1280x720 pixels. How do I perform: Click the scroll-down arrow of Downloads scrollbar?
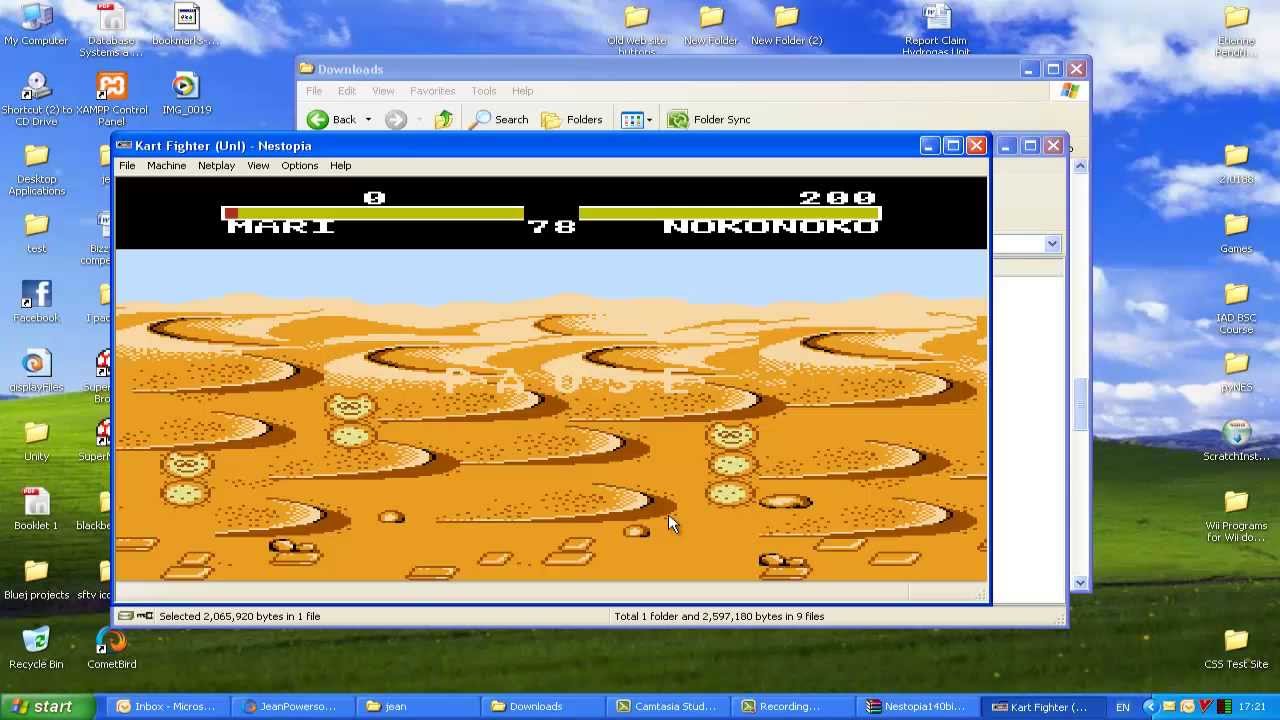(1080, 582)
